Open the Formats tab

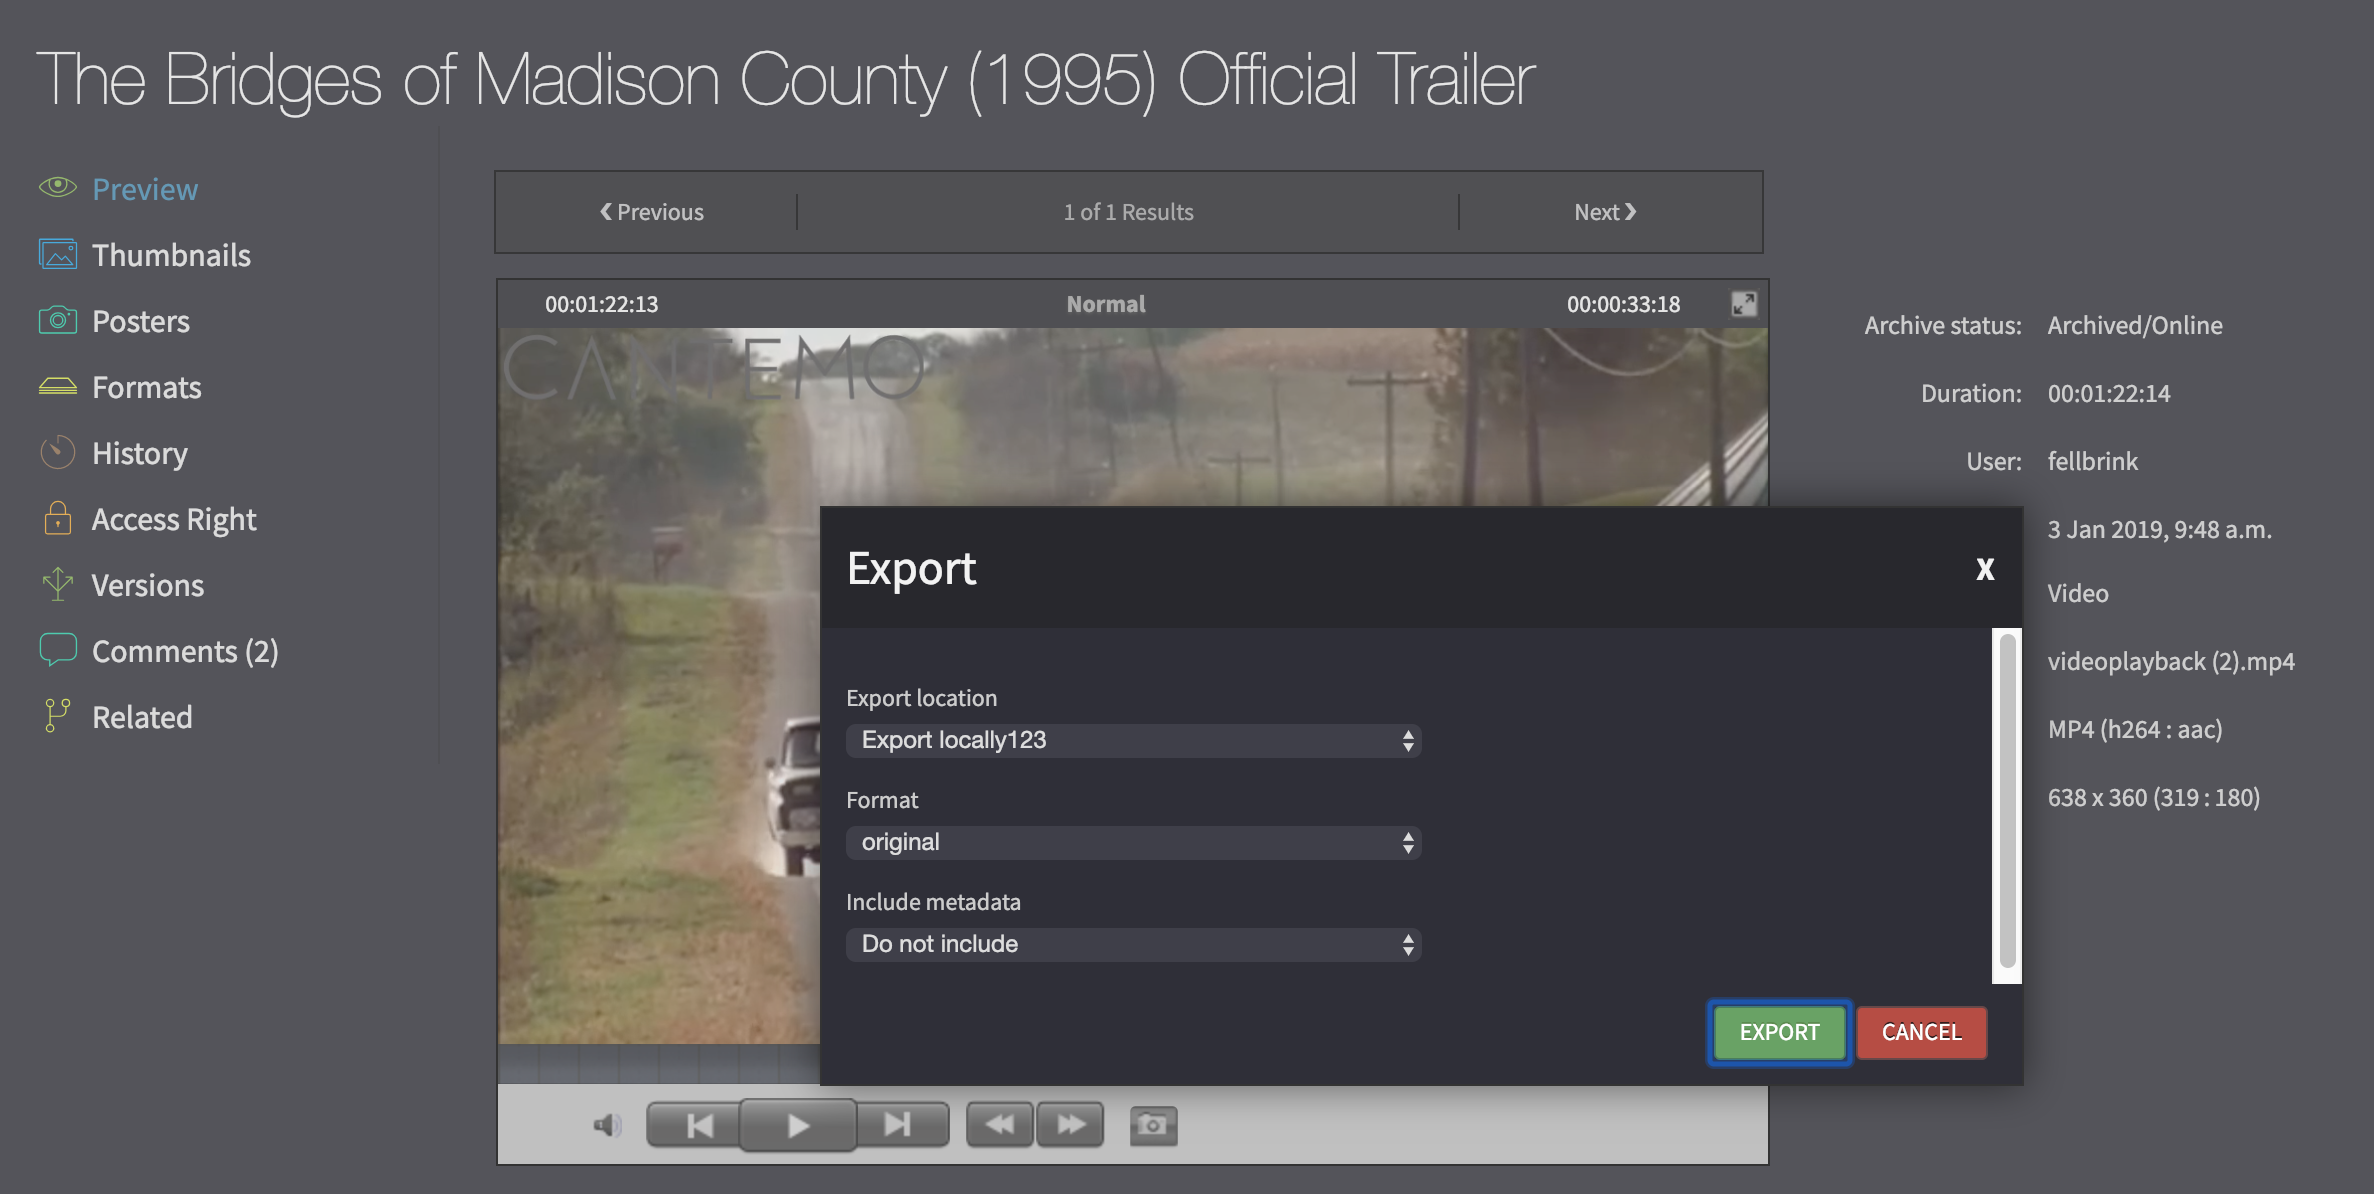pyautogui.click(x=147, y=387)
